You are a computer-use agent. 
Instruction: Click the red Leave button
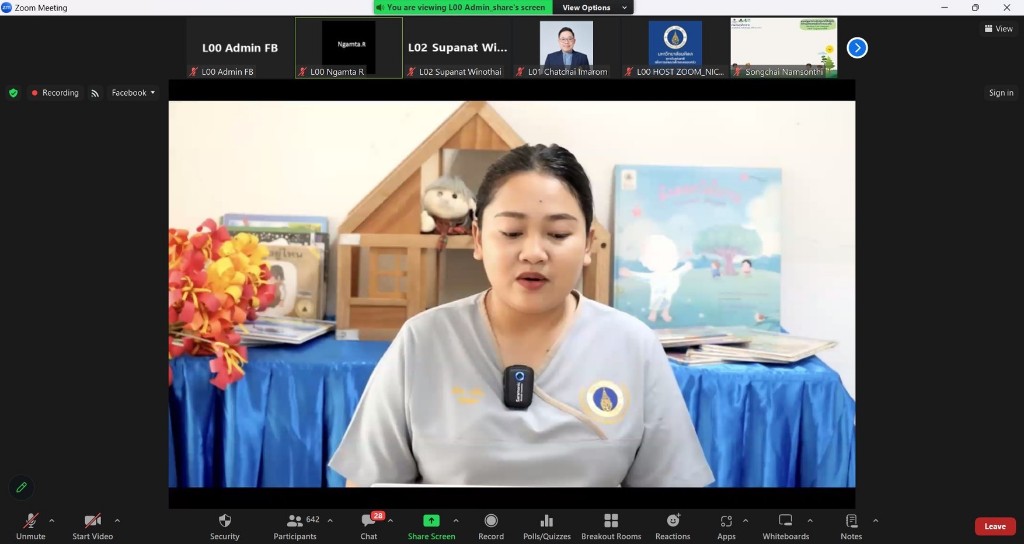(x=995, y=526)
